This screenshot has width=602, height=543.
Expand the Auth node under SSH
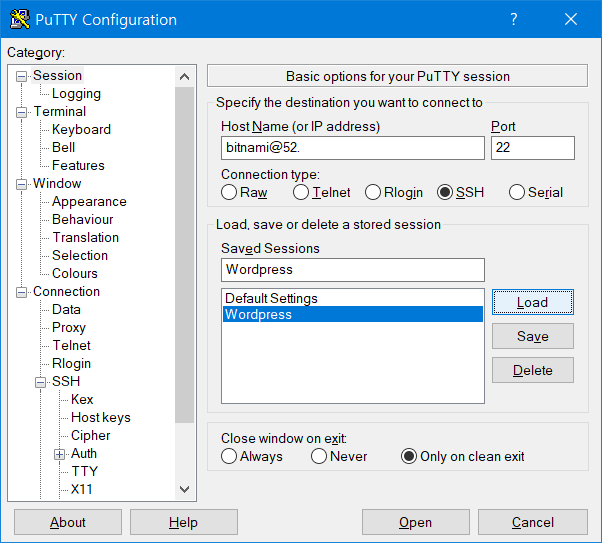tap(60, 454)
